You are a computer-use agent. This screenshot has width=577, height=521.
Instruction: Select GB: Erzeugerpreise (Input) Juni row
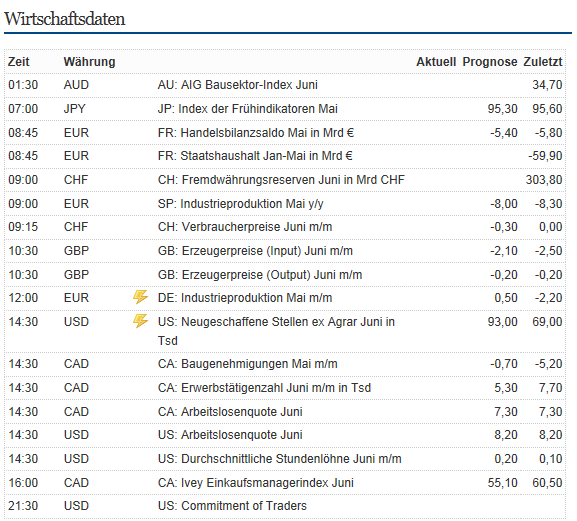pyautogui.click(x=285, y=251)
